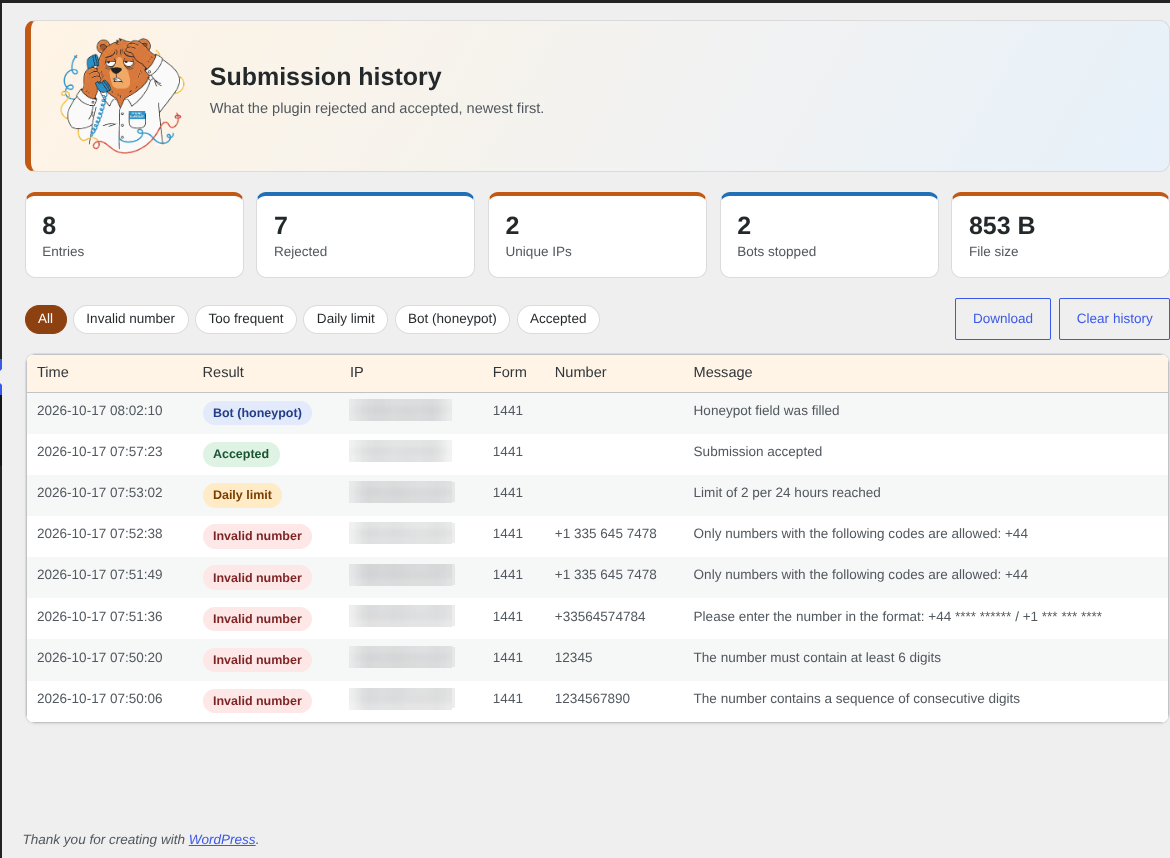This screenshot has height=858, width=1170.
Task: Click Invalid number badge at 07:50:06
Action: click(x=257, y=701)
